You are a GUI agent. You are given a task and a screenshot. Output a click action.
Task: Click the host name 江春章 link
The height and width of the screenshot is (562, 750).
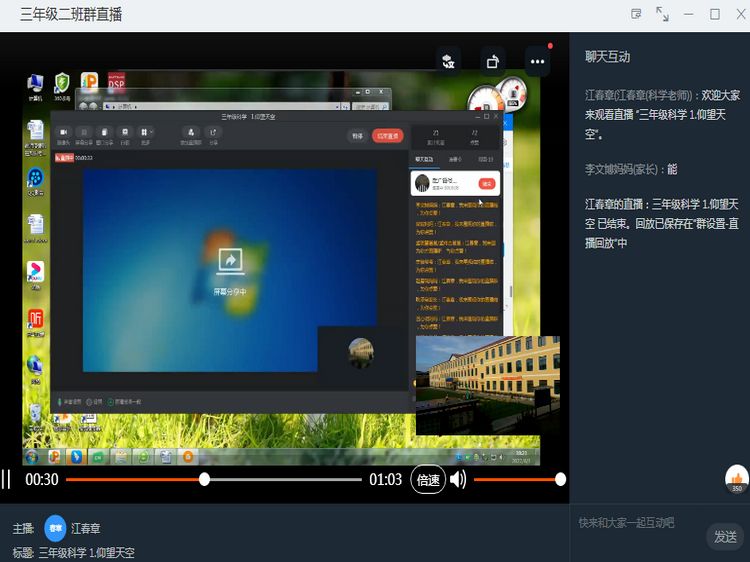86,529
